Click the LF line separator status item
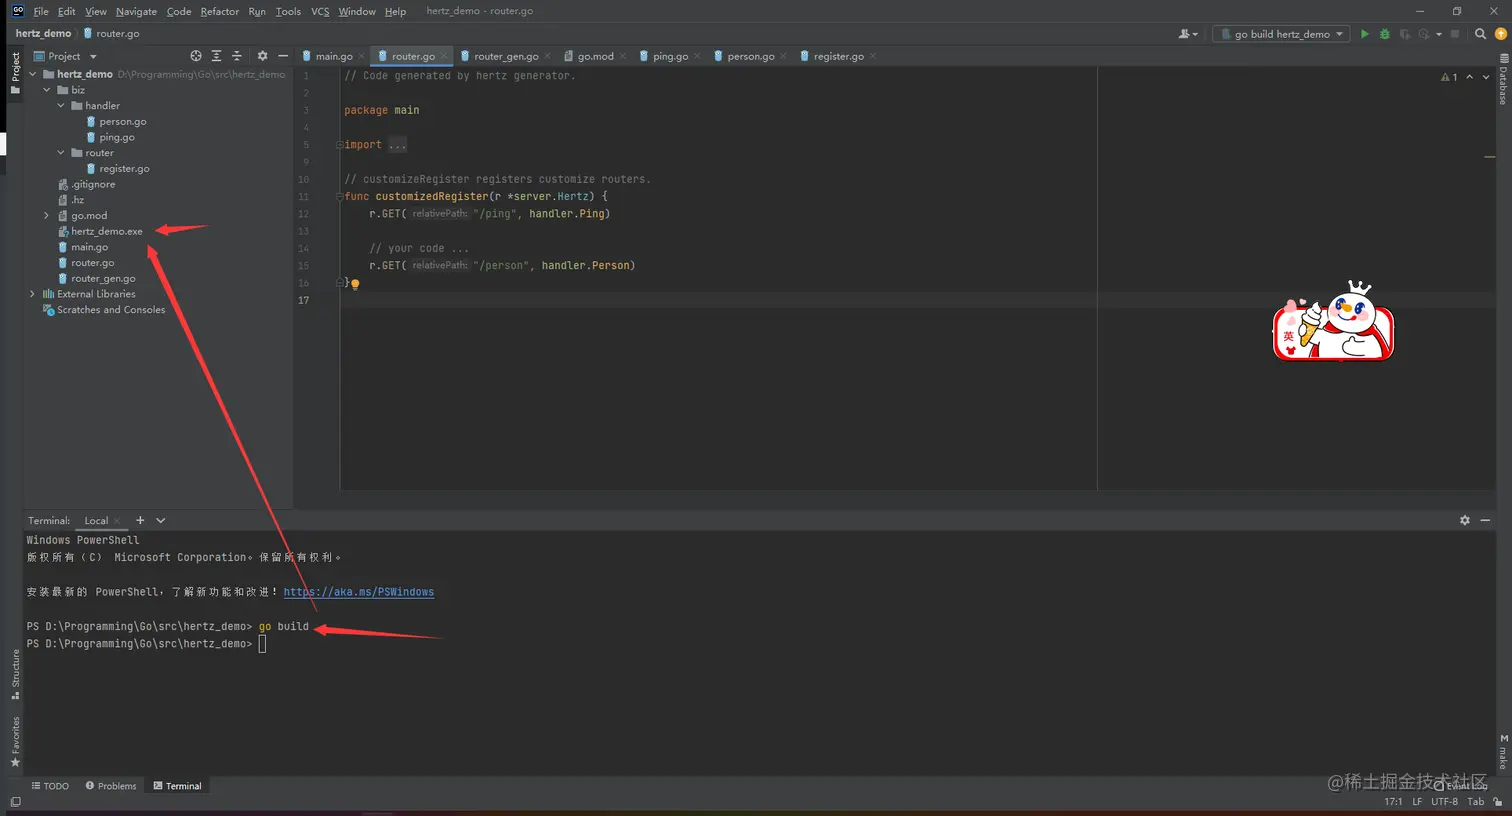 (1417, 801)
